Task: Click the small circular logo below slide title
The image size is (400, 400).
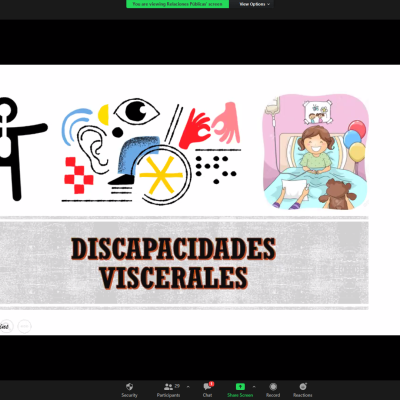Action: (x=24, y=326)
